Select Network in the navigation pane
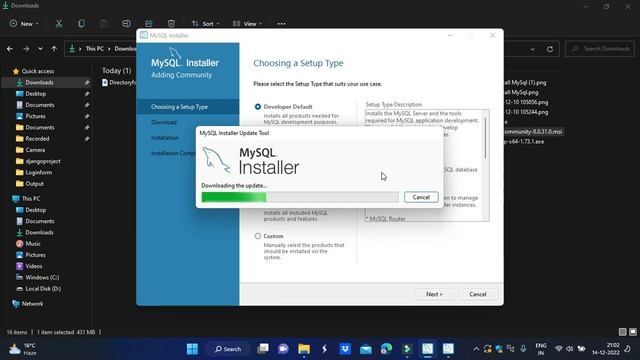 [32, 304]
